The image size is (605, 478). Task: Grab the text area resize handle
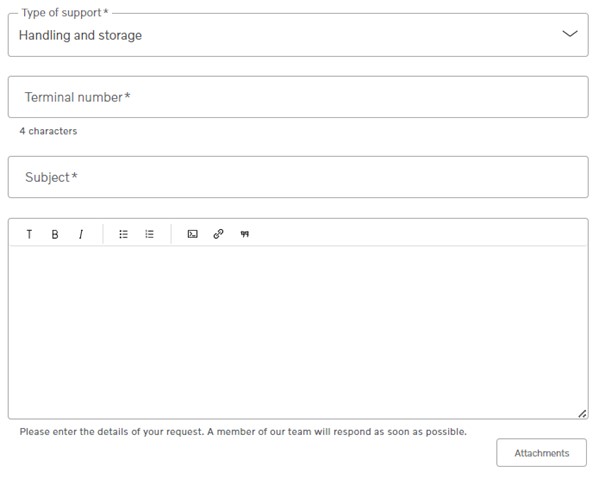click(x=582, y=414)
